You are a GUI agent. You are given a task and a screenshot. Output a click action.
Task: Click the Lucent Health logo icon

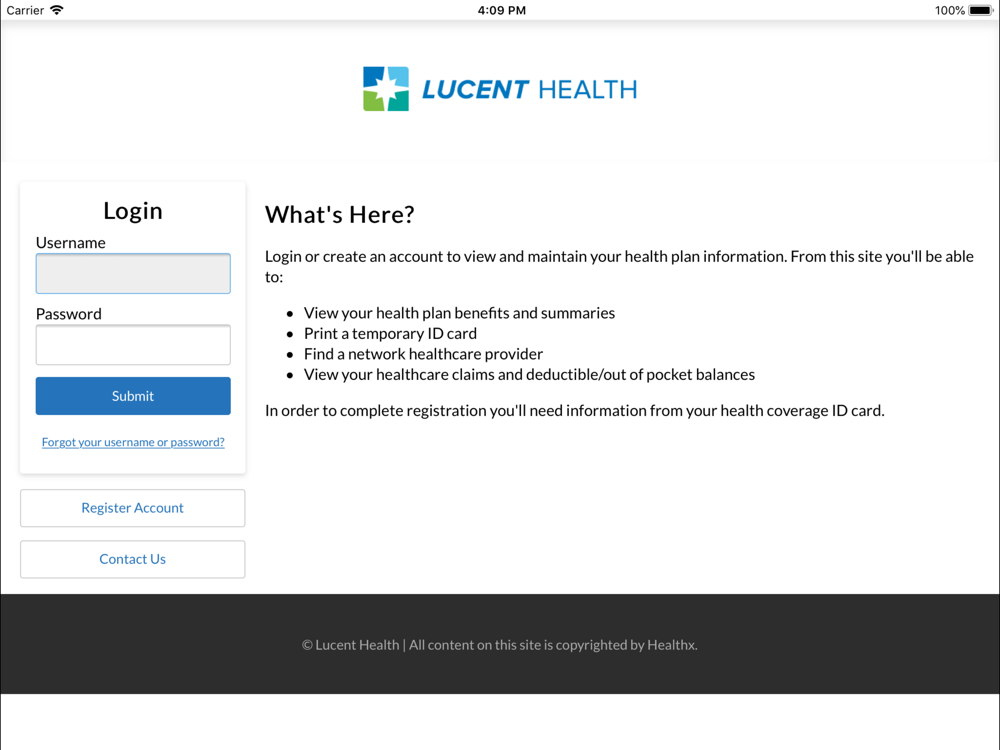(386, 89)
